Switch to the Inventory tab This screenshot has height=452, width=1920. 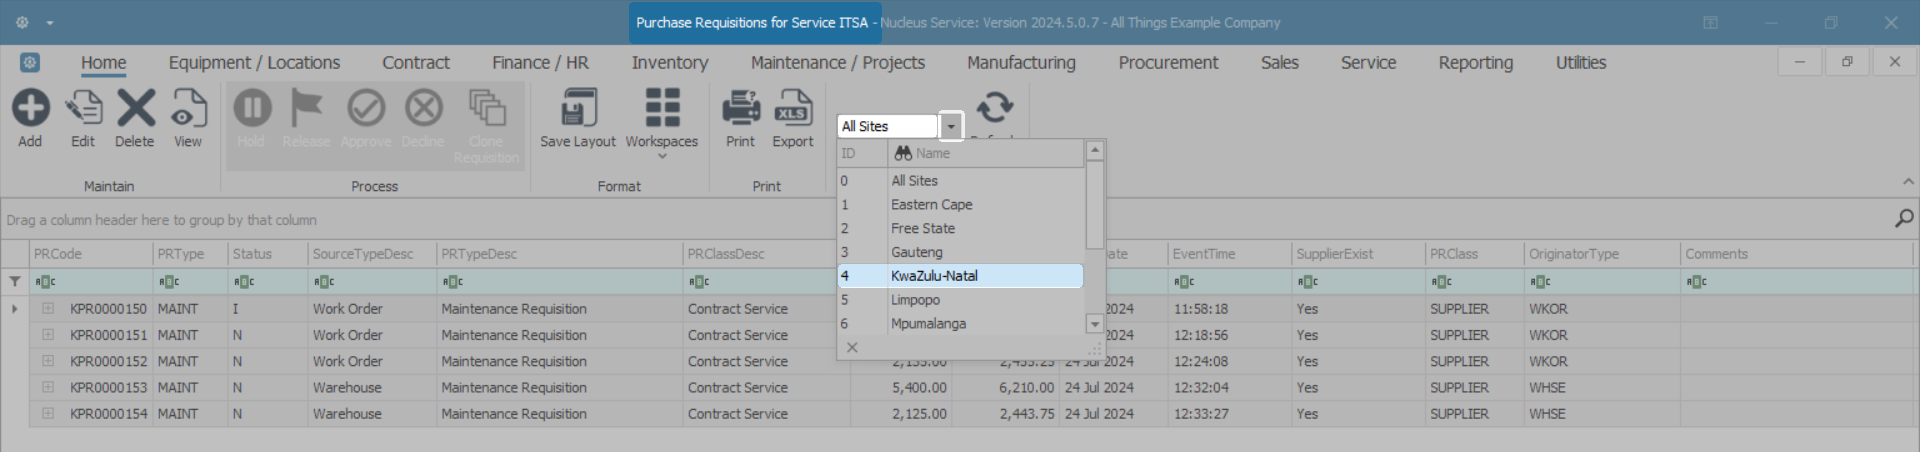pyautogui.click(x=669, y=62)
